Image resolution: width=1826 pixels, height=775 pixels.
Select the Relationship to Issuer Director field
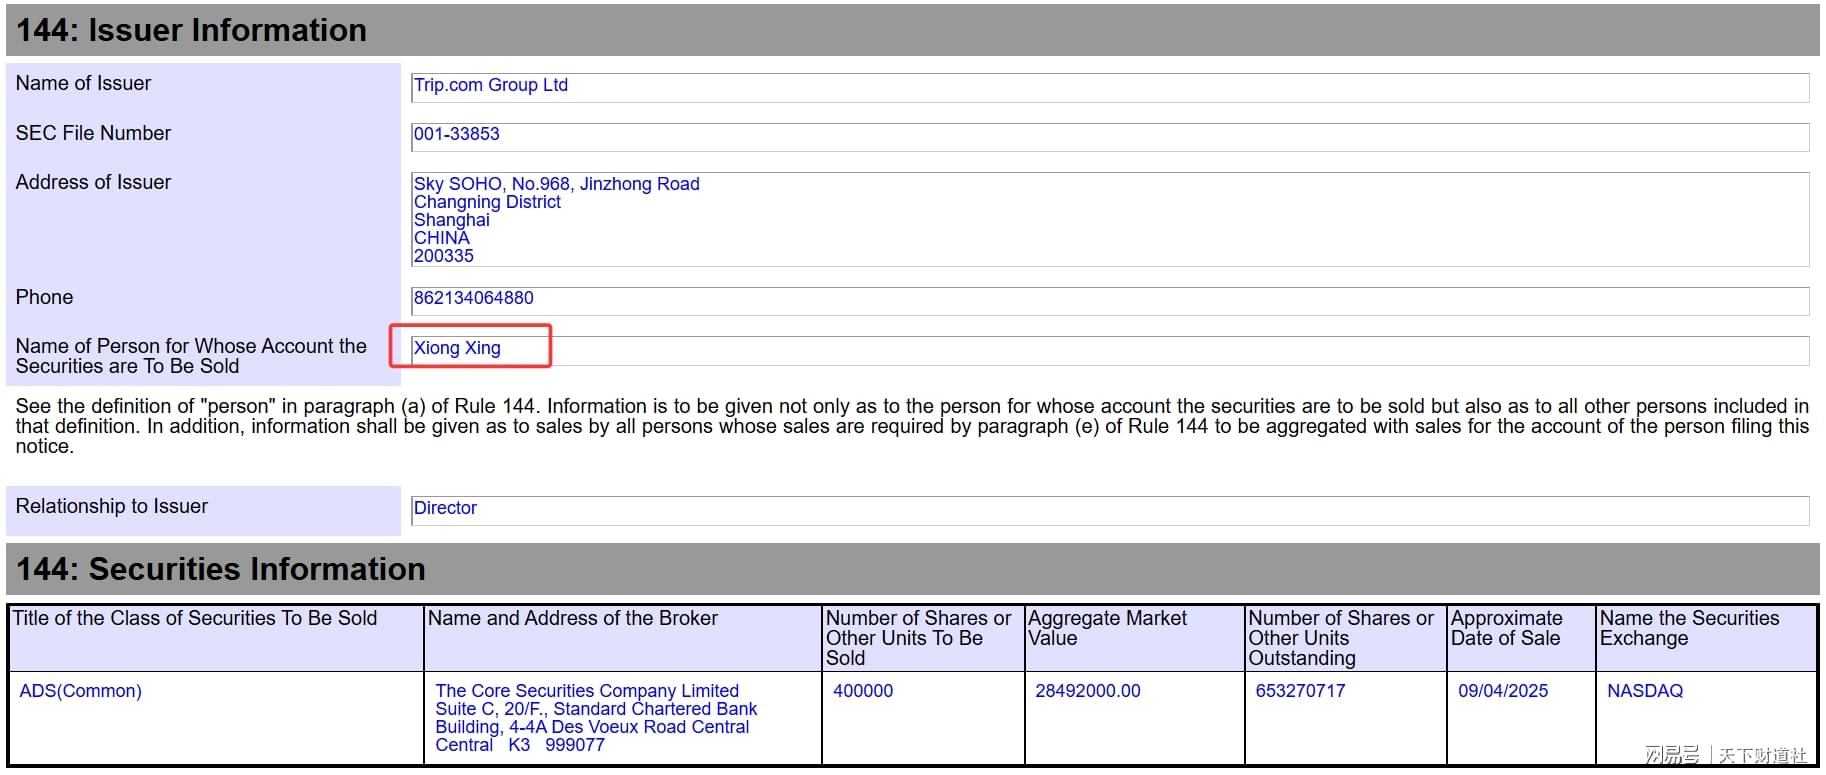pyautogui.click(x=1109, y=509)
